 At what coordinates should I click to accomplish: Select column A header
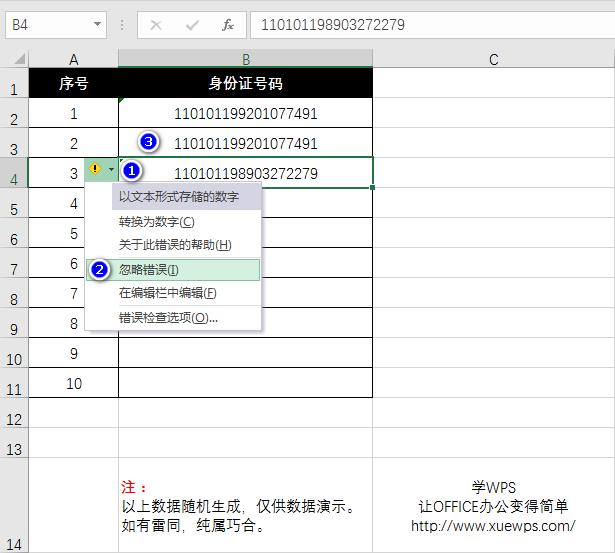tap(73, 59)
